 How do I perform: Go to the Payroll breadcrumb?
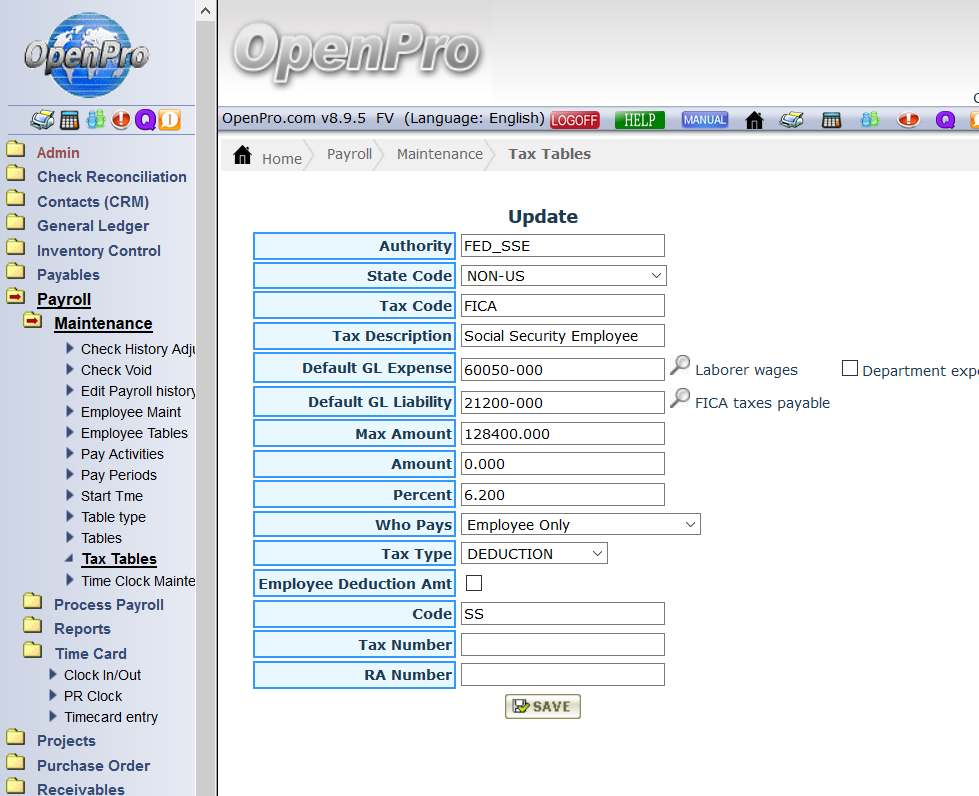(x=349, y=154)
